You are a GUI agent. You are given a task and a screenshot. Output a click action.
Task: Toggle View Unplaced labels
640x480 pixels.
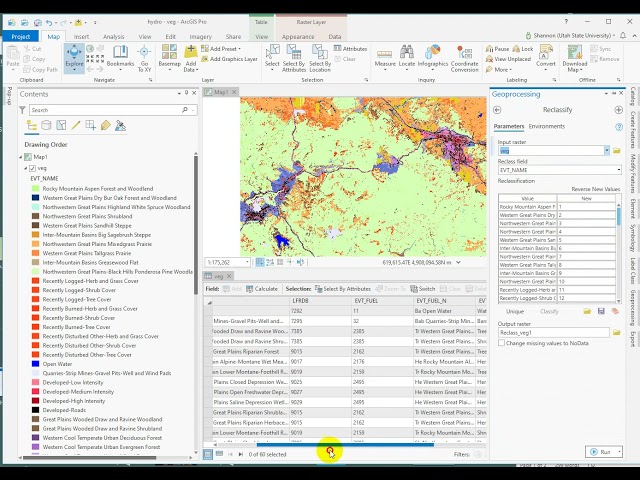tap(508, 59)
